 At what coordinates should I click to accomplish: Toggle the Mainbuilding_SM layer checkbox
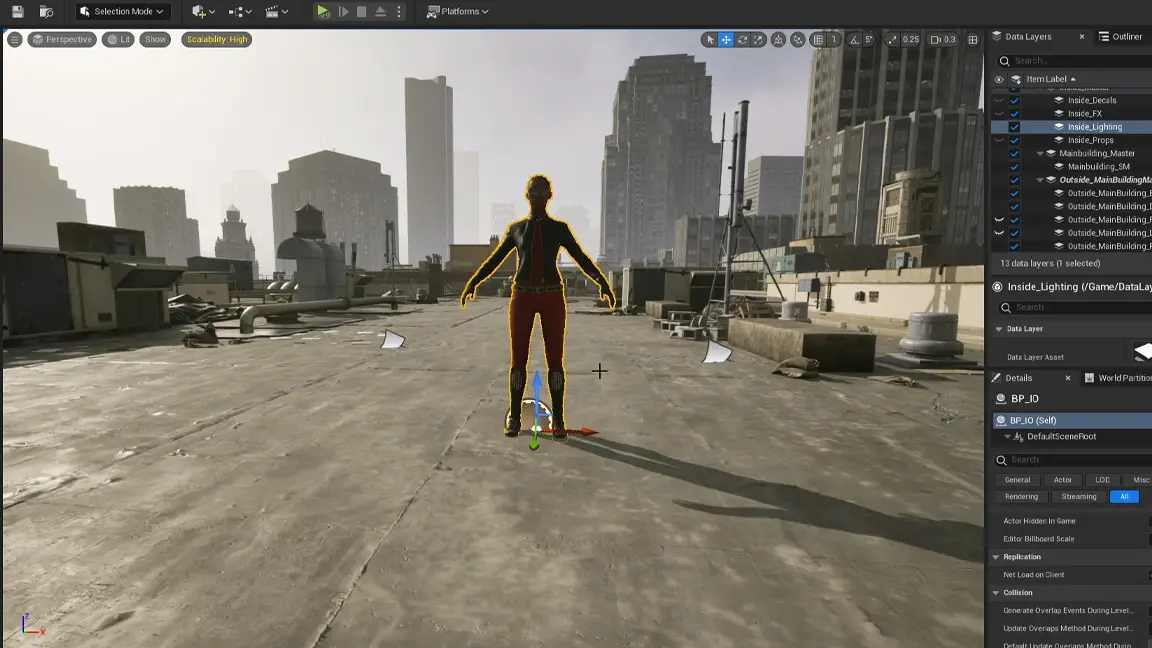click(x=1014, y=167)
